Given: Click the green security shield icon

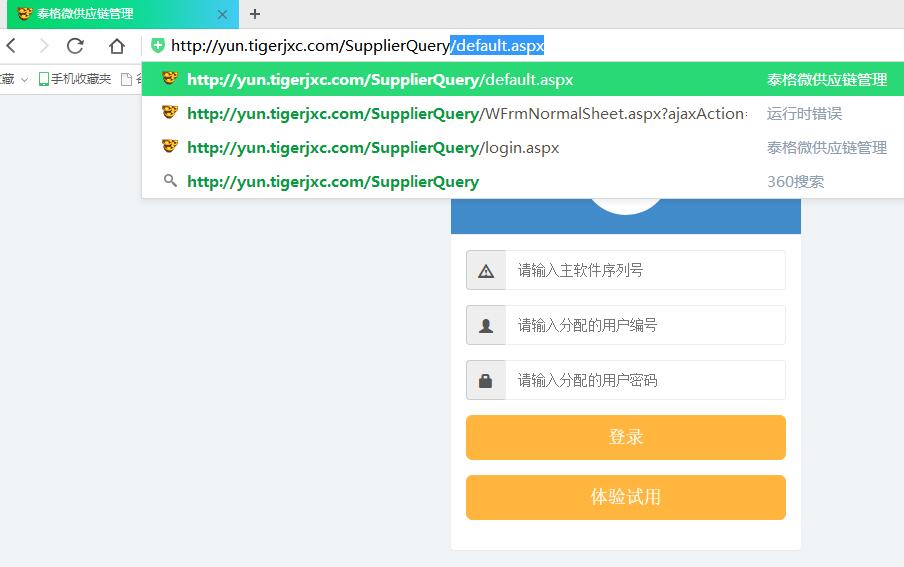Looking at the screenshot, I should tap(157, 46).
